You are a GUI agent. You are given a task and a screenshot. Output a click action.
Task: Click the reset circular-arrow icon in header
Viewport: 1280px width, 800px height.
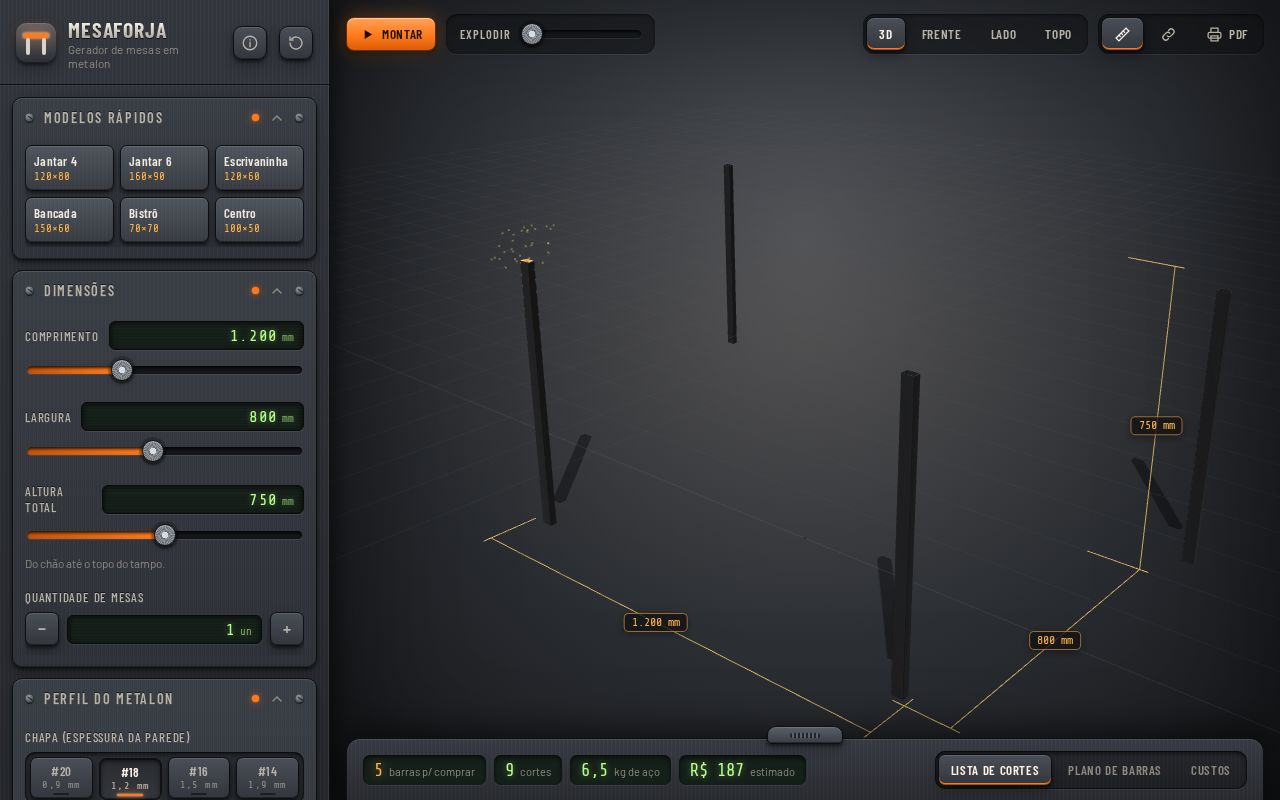click(x=296, y=43)
